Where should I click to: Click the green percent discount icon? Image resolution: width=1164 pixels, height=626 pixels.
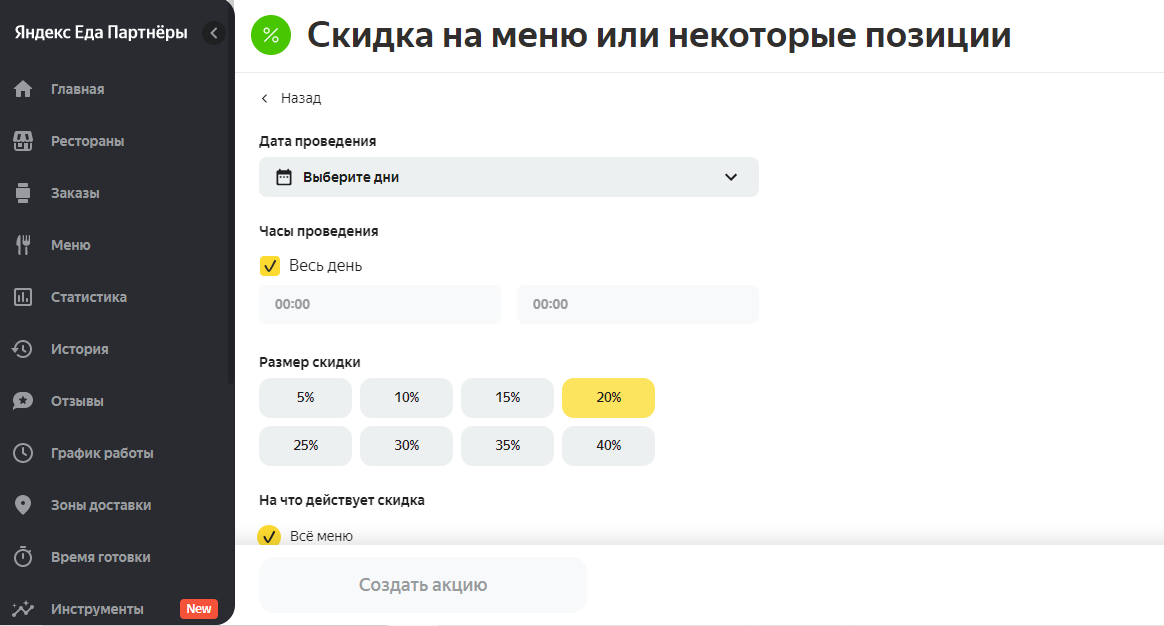(x=271, y=35)
